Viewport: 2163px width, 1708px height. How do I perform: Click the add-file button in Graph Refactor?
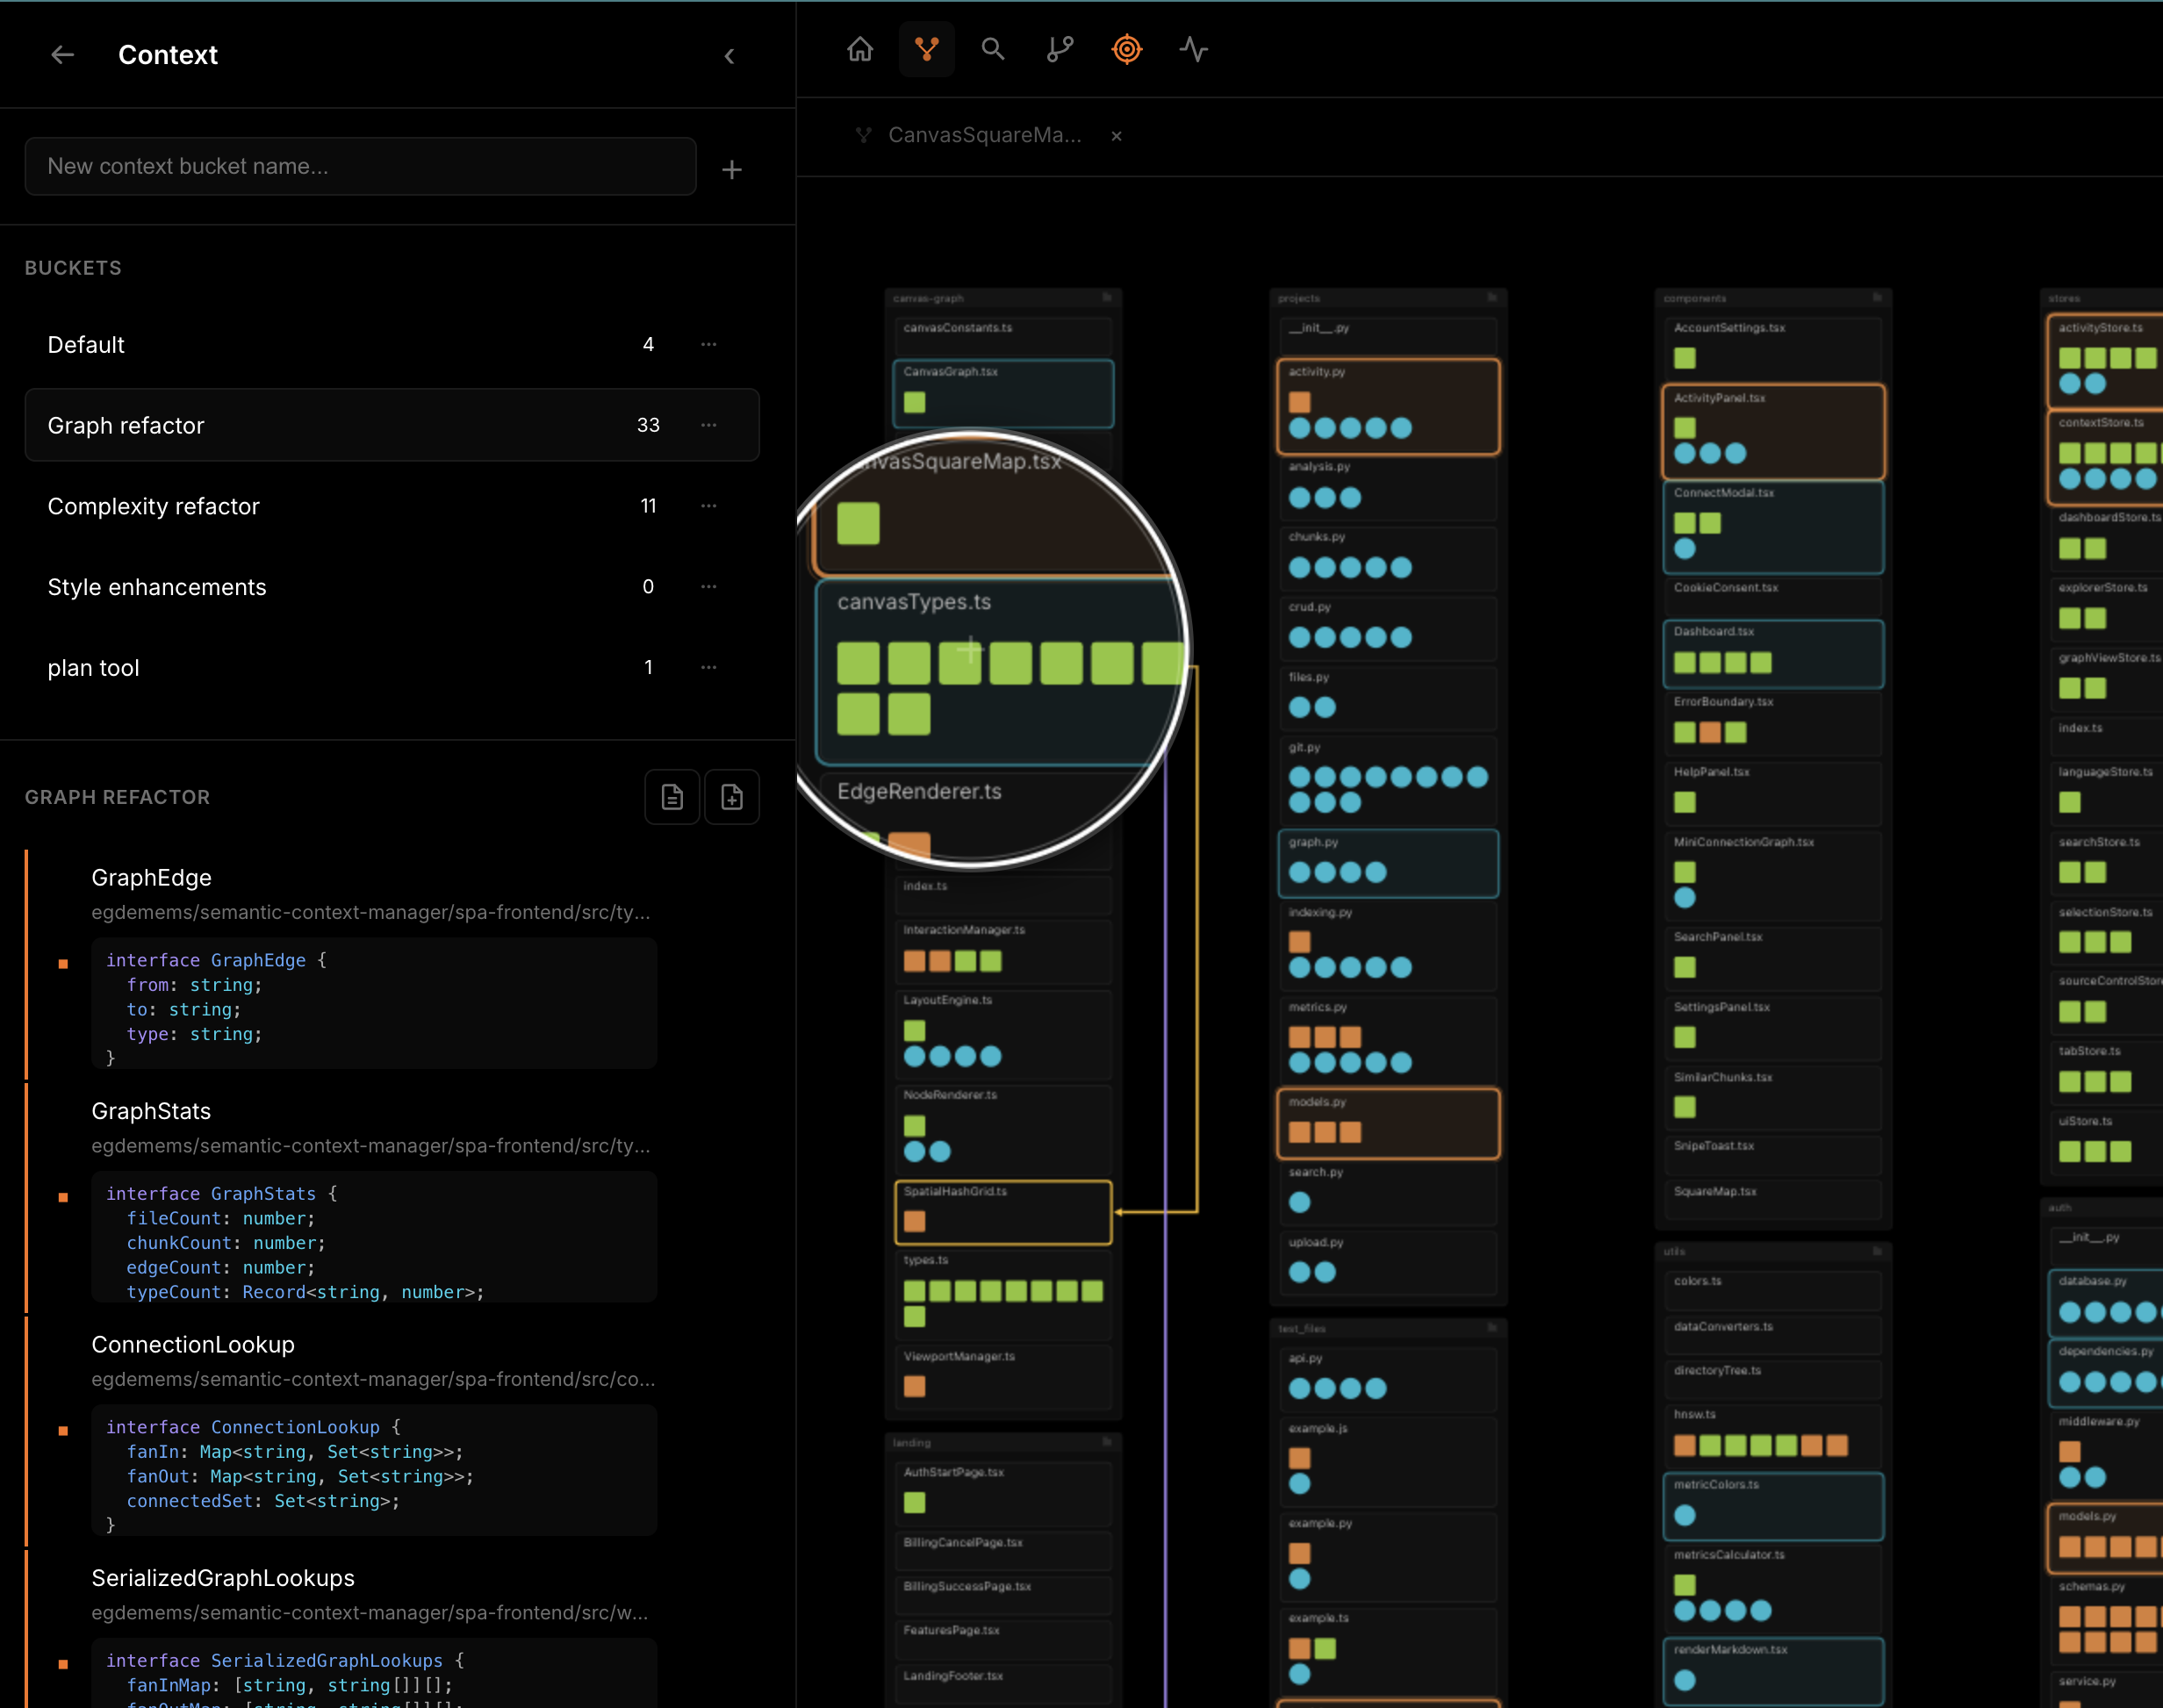[x=732, y=797]
